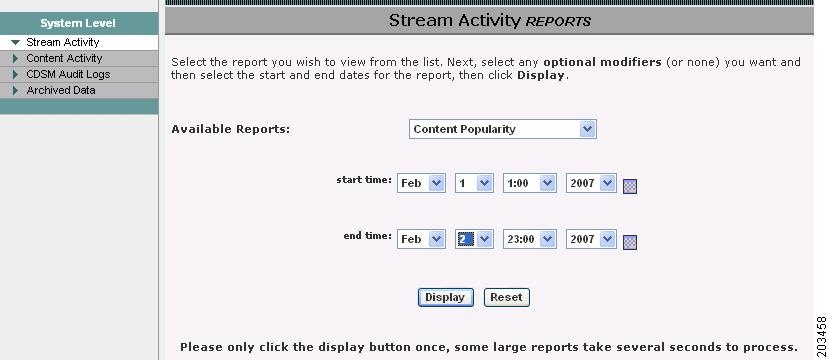The height and width of the screenshot is (360, 828).
Task: Open the end time month dropdown
Action: 421,239
